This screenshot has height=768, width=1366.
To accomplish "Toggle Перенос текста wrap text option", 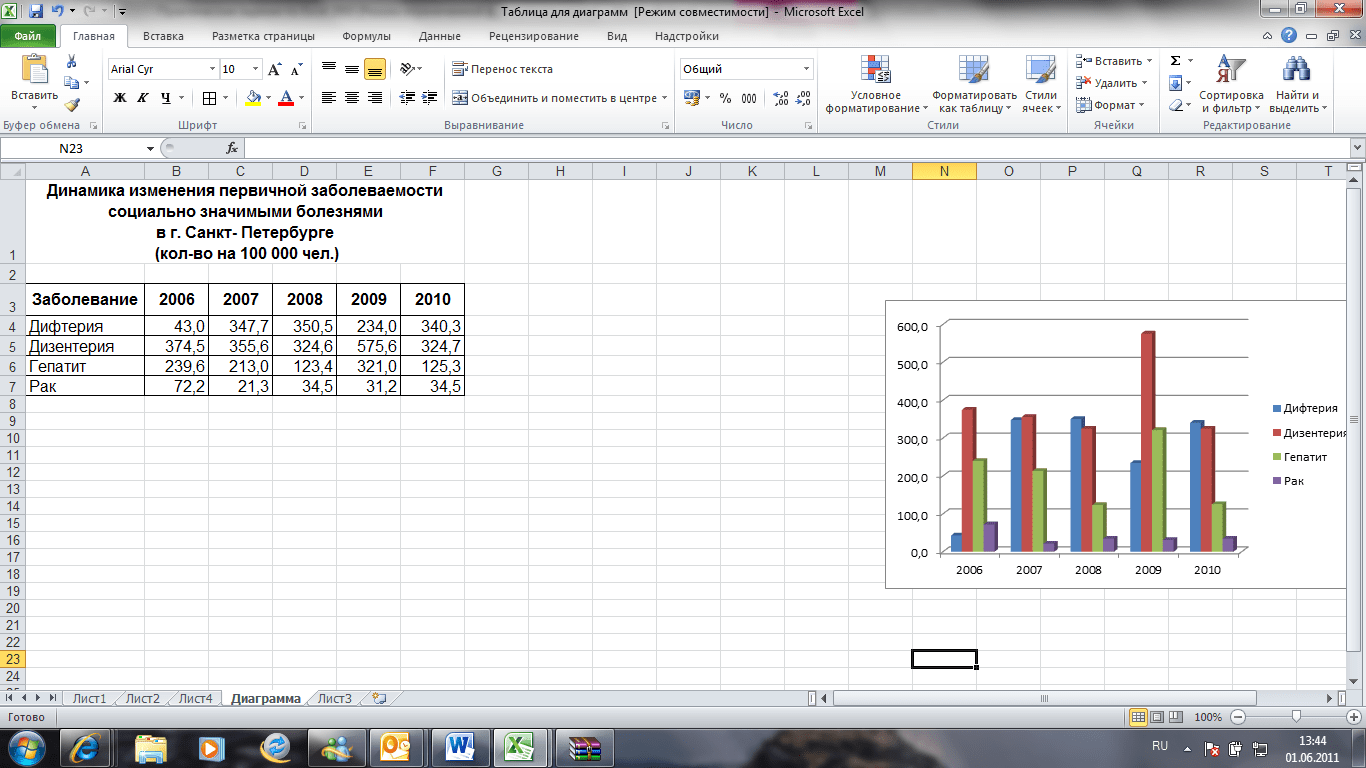I will (x=500, y=69).
